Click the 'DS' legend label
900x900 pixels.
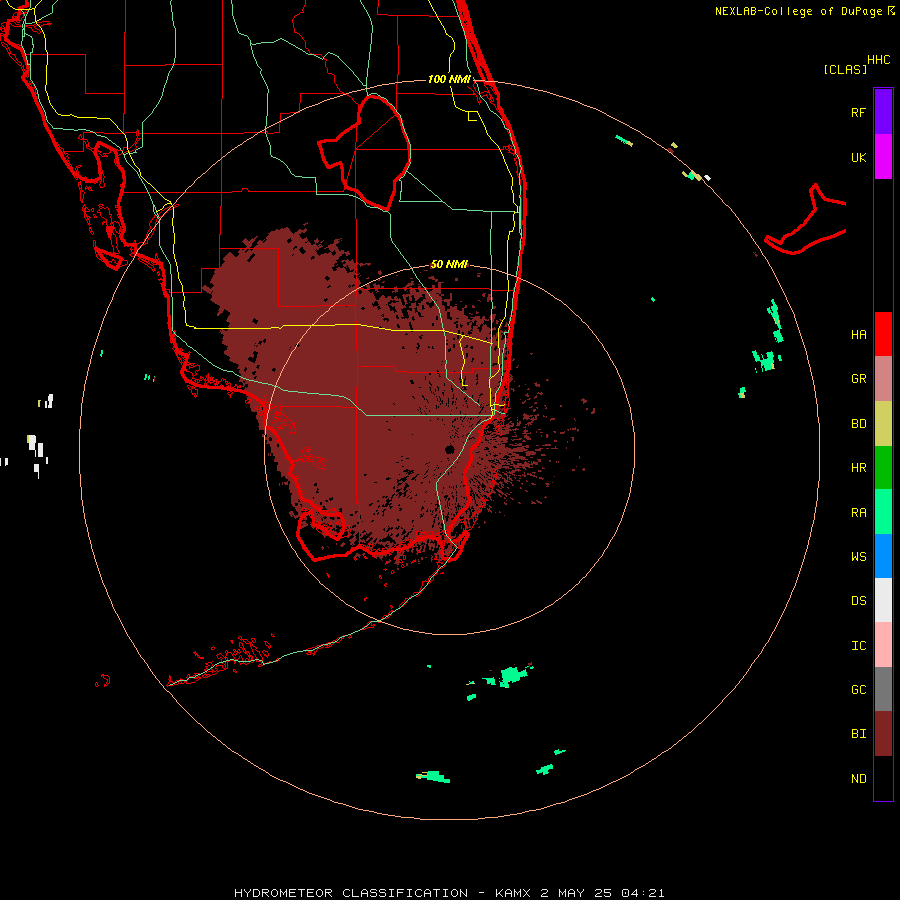pyautogui.click(x=858, y=601)
